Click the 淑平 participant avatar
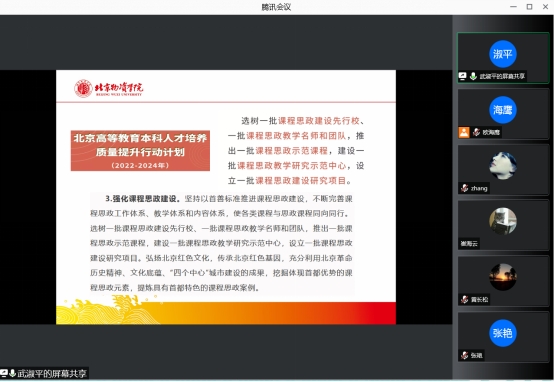Viewport: 554px width, 382px height. [x=503, y=54]
